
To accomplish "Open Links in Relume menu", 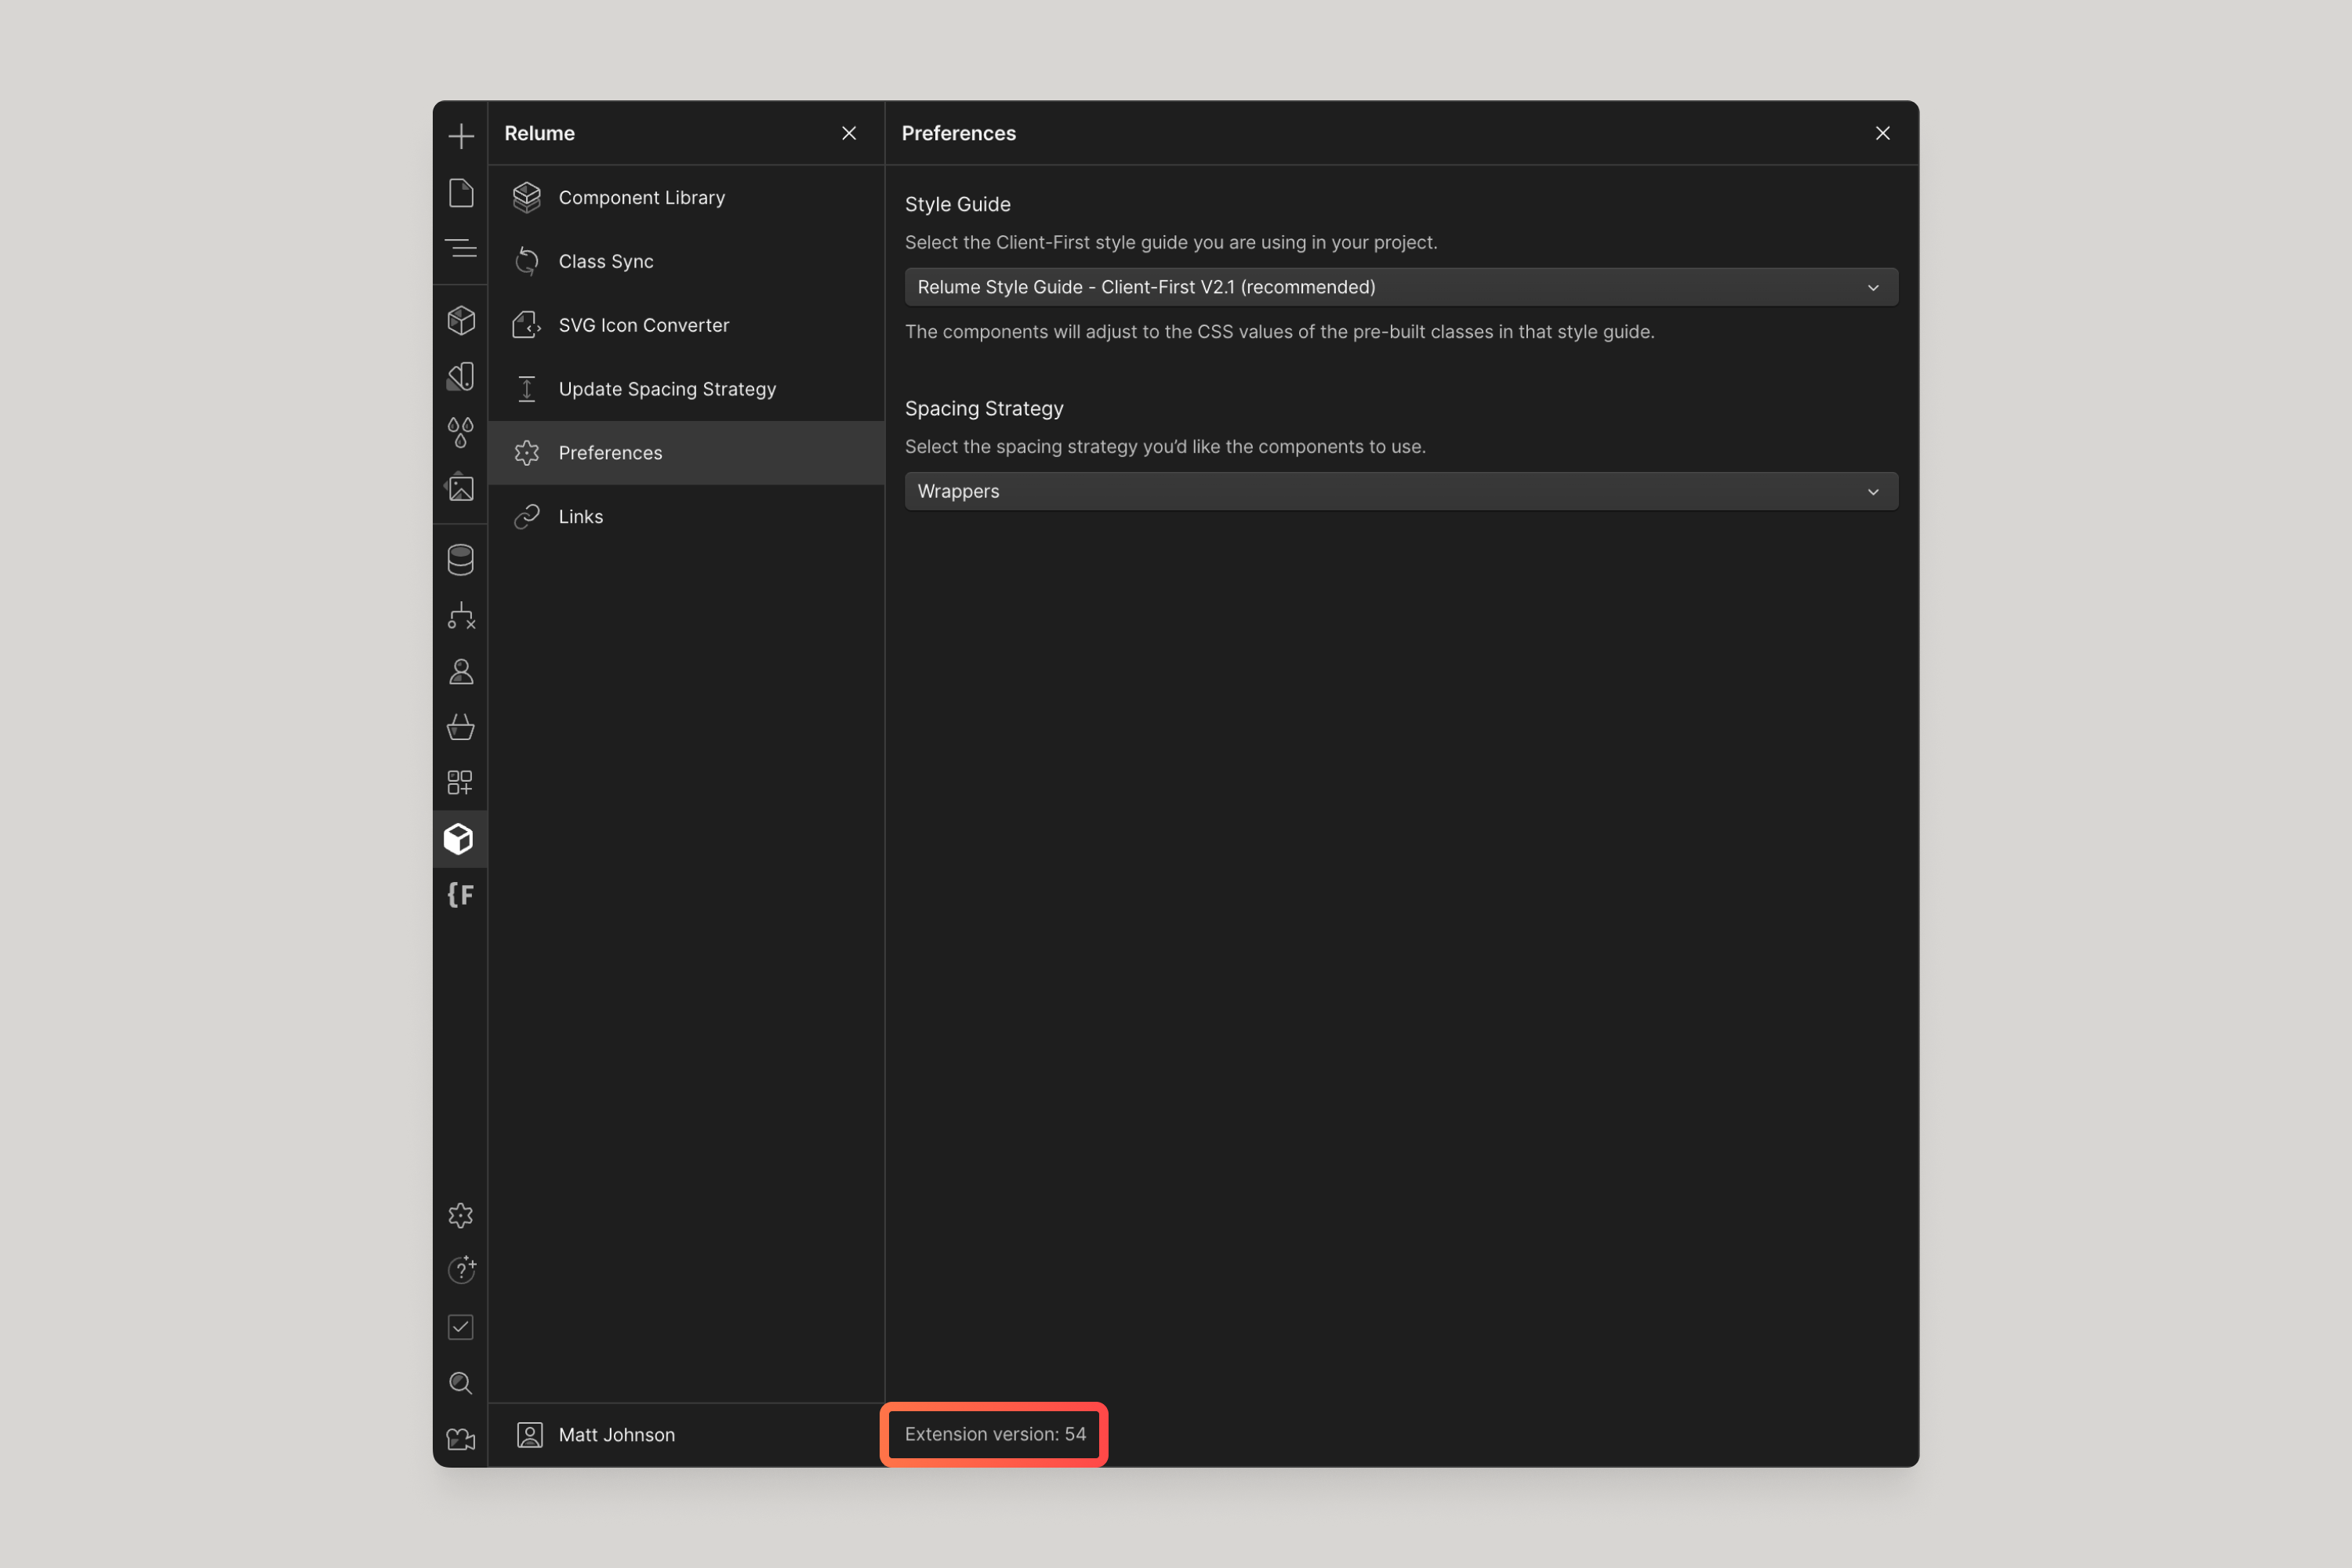I will click(x=686, y=517).
